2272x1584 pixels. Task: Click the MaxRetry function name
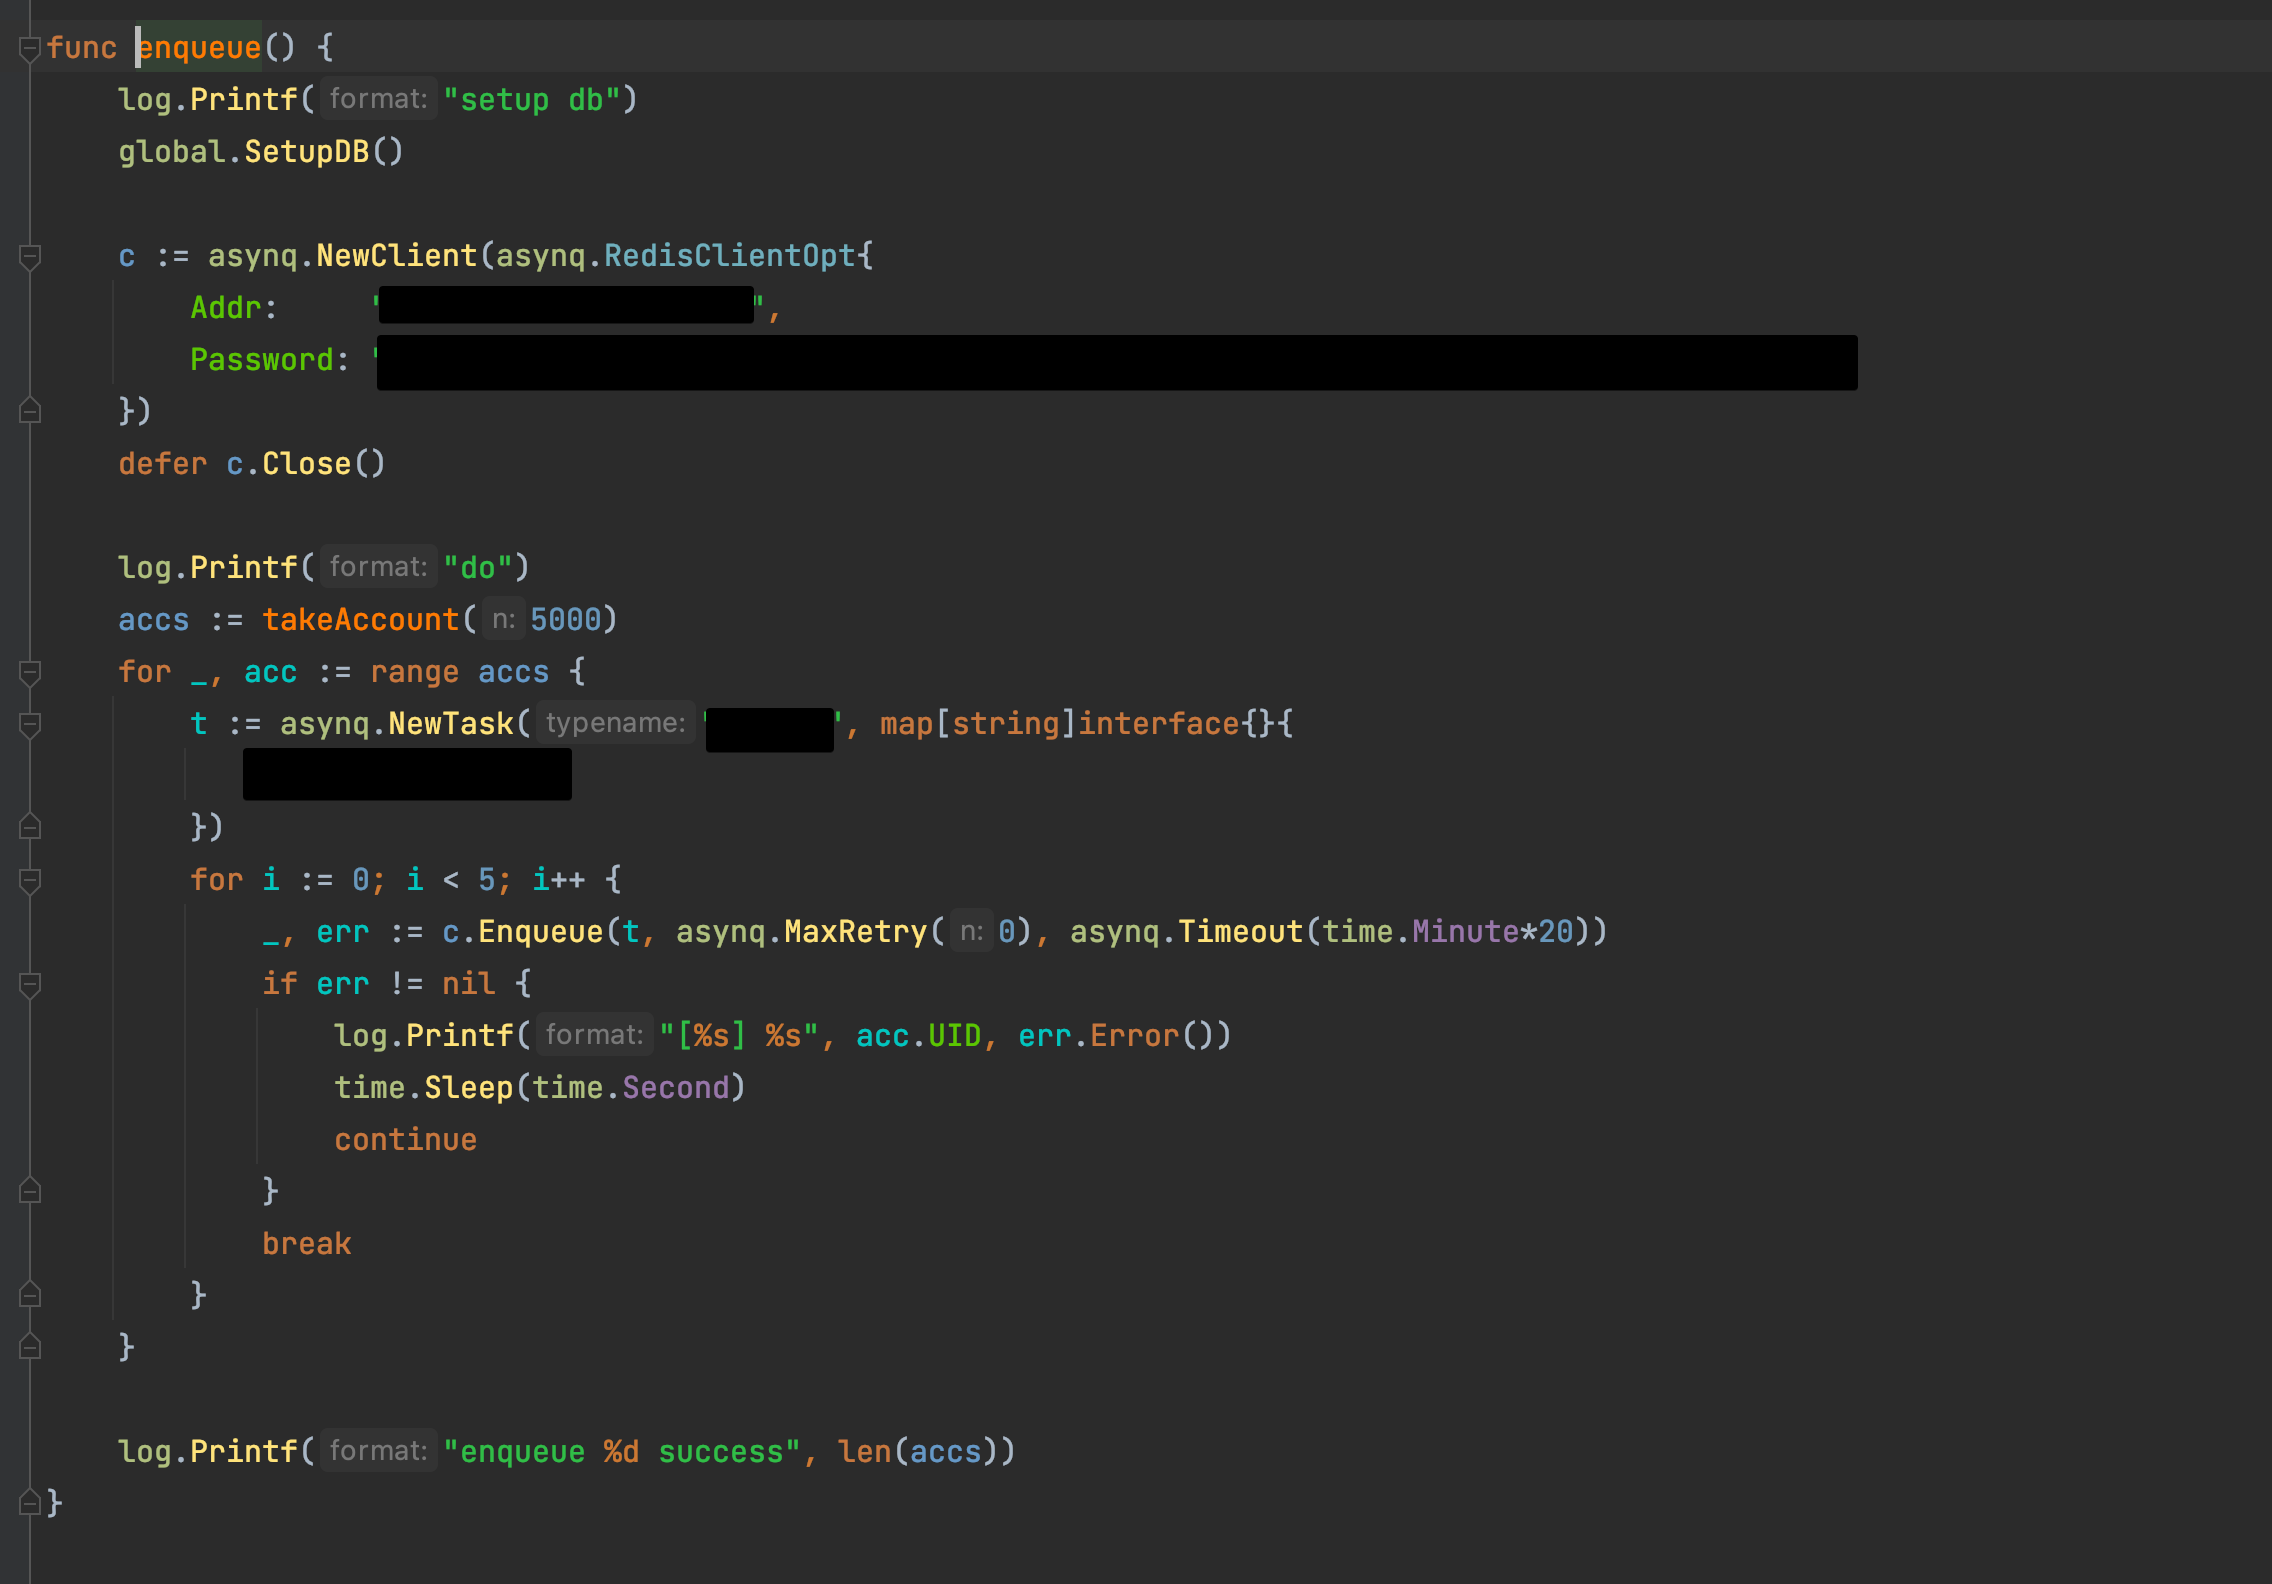tap(855, 932)
